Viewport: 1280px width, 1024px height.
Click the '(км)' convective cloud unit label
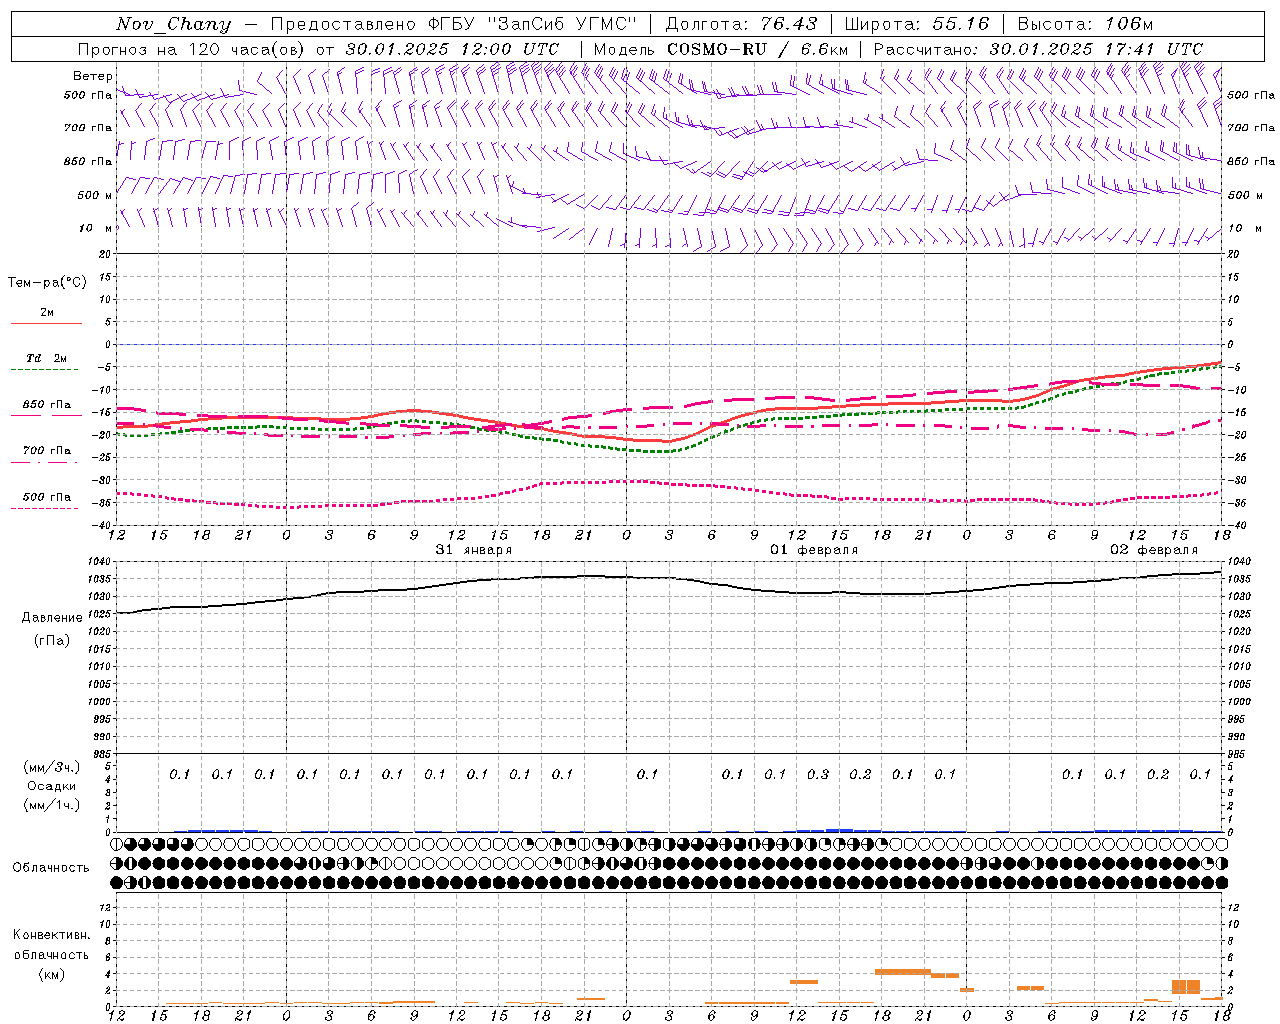tap(51, 974)
